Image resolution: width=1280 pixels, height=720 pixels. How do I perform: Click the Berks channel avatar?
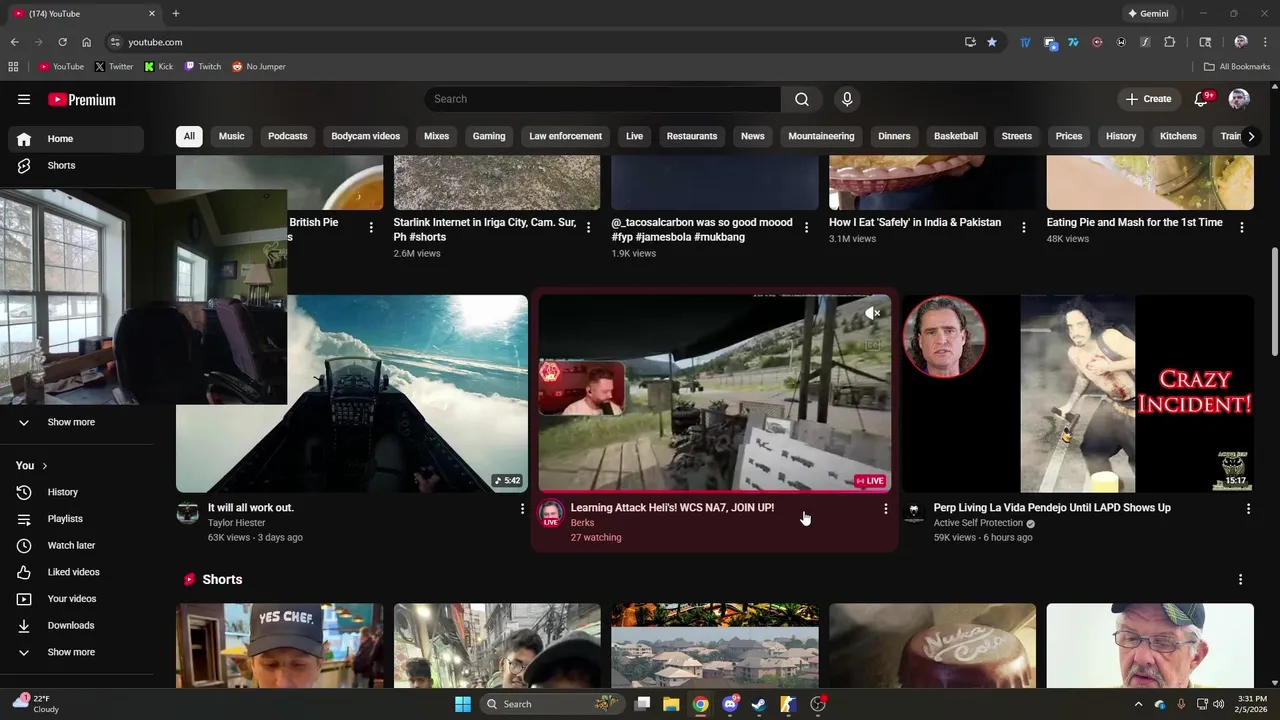click(551, 515)
